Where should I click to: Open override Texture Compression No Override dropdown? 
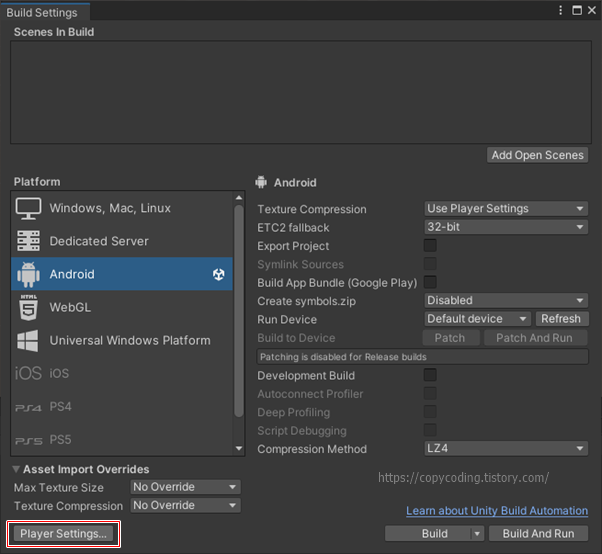pos(185,505)
